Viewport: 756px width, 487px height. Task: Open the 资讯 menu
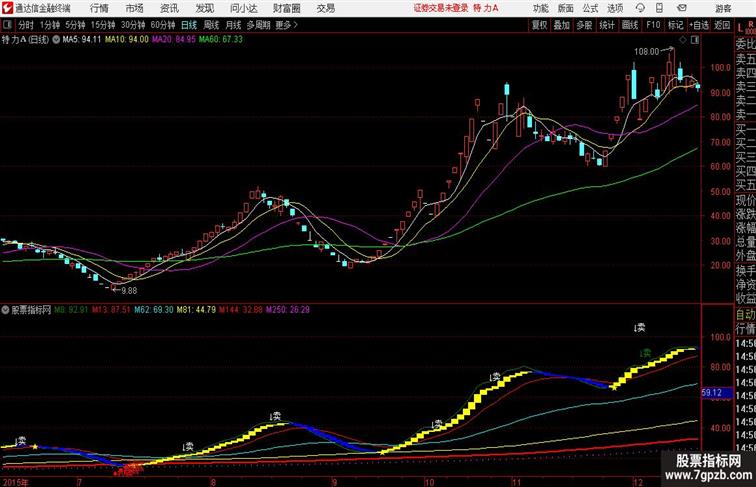(x=169, y=8)
